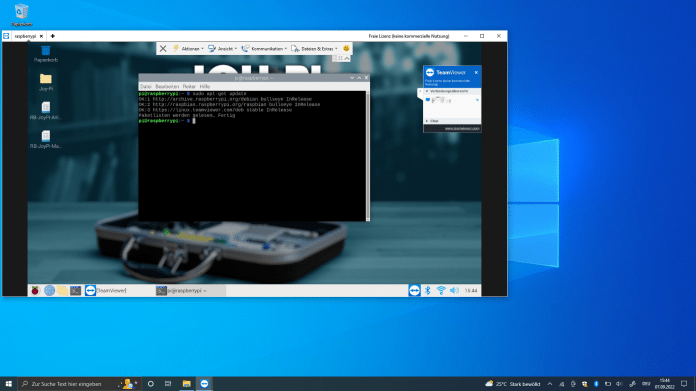The height and width of the screenshot is (391, 696).
Task: Open the www.teamviewer.com link
Action: pos(462,129)
